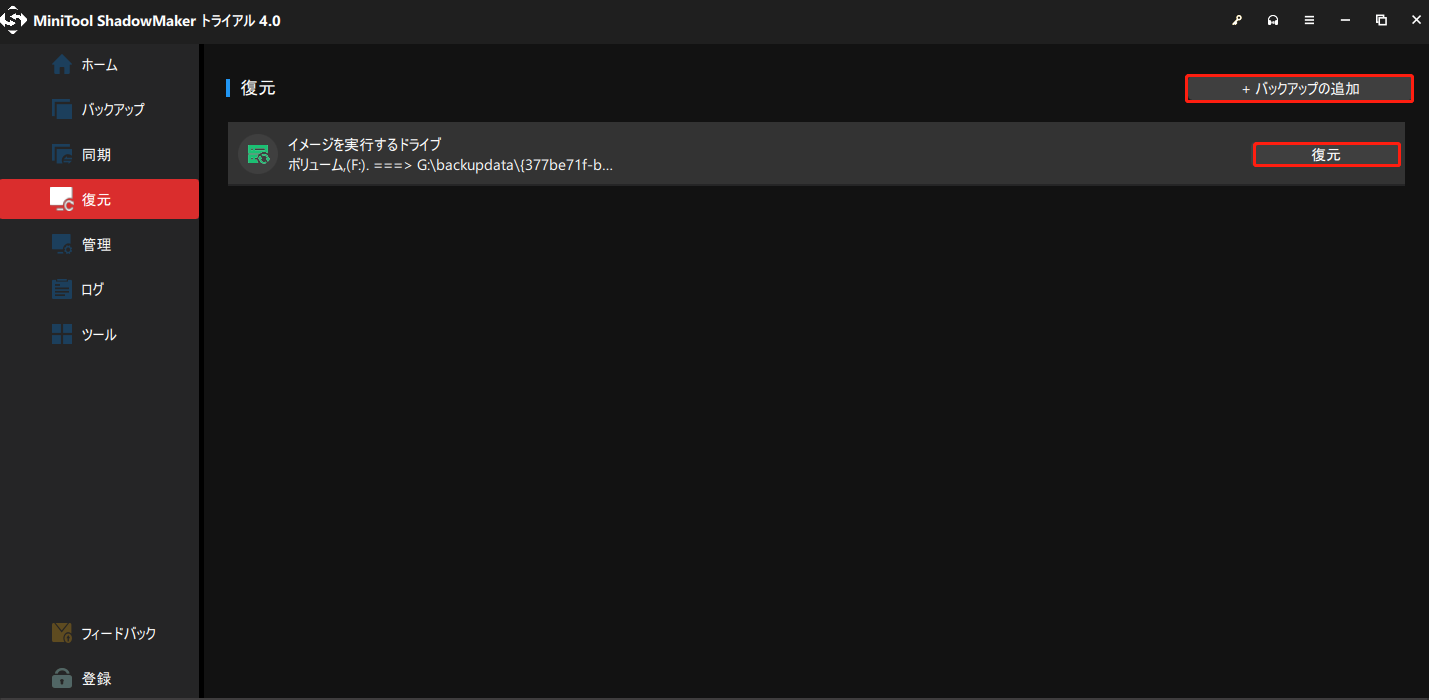Screen dimensions: 1429x700
Task: Click the バックアップの追加 button
Action: pos(1299,88)
